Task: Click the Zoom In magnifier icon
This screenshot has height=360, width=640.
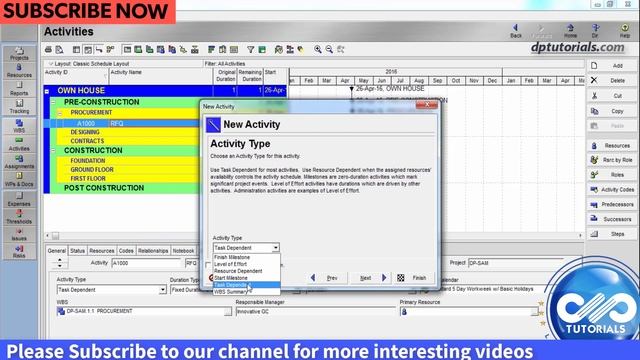Action: point(318,50)
